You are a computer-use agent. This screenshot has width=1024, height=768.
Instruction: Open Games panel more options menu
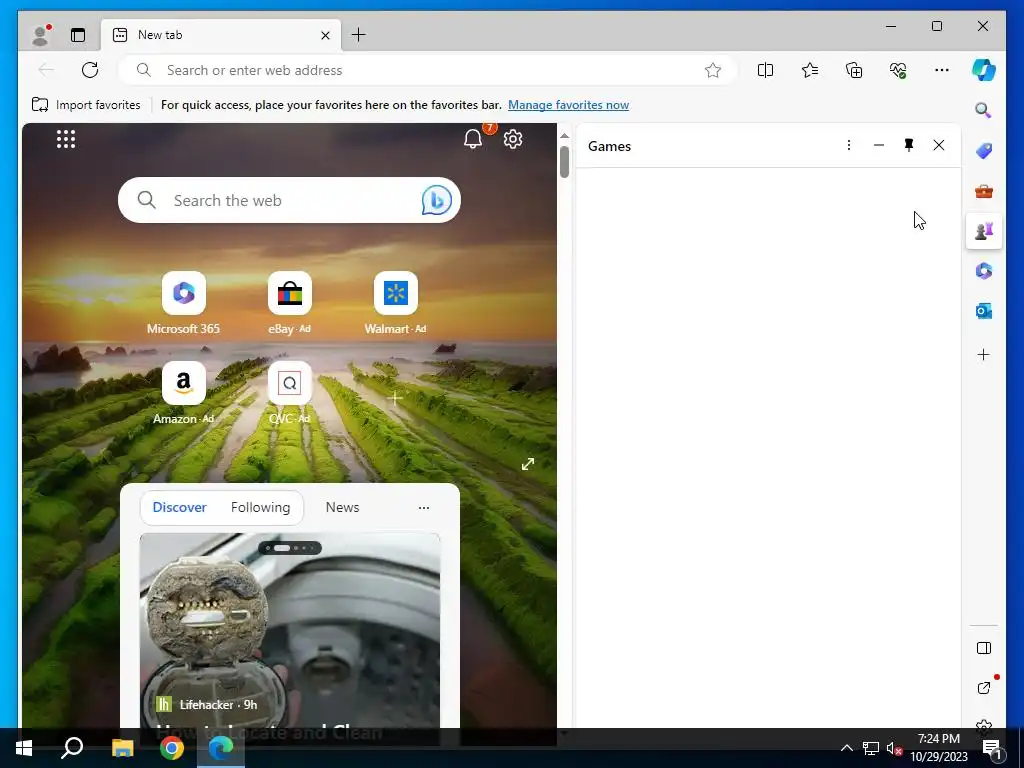pos(848,145)
